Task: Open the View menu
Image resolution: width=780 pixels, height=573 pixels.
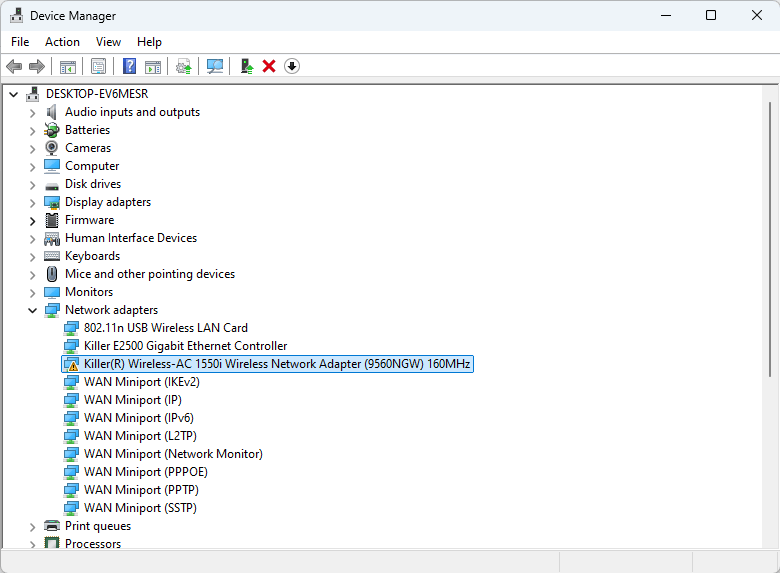Action: (x=108, y=42)
